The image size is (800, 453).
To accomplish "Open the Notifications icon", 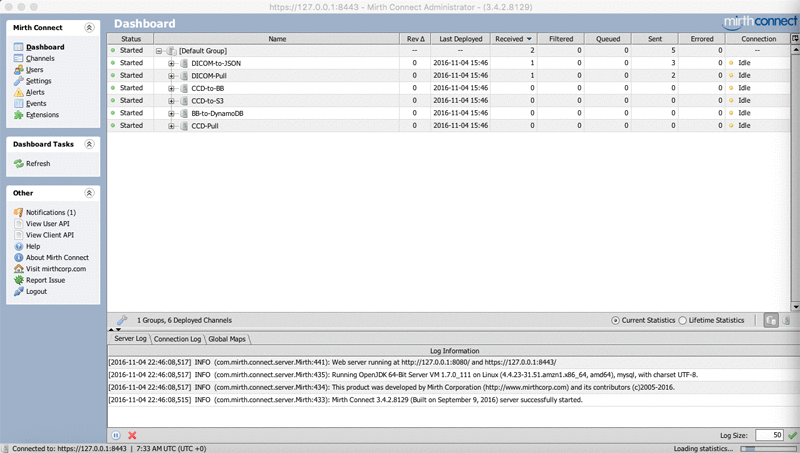I will 18,212.
